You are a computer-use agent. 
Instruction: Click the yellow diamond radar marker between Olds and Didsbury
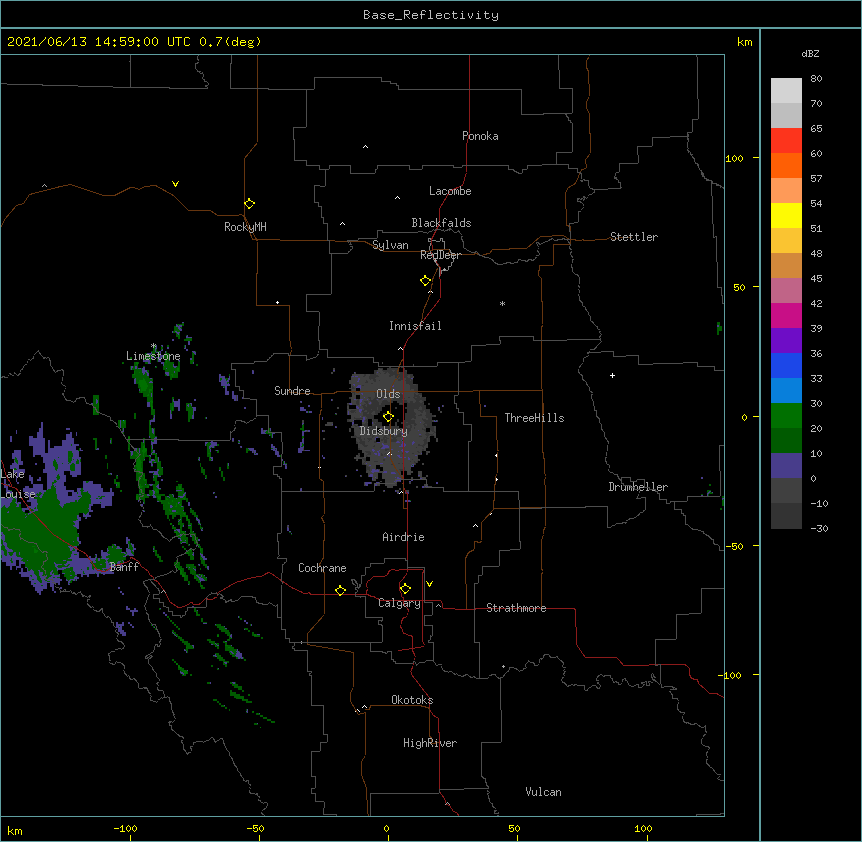[x=388, y=417]
